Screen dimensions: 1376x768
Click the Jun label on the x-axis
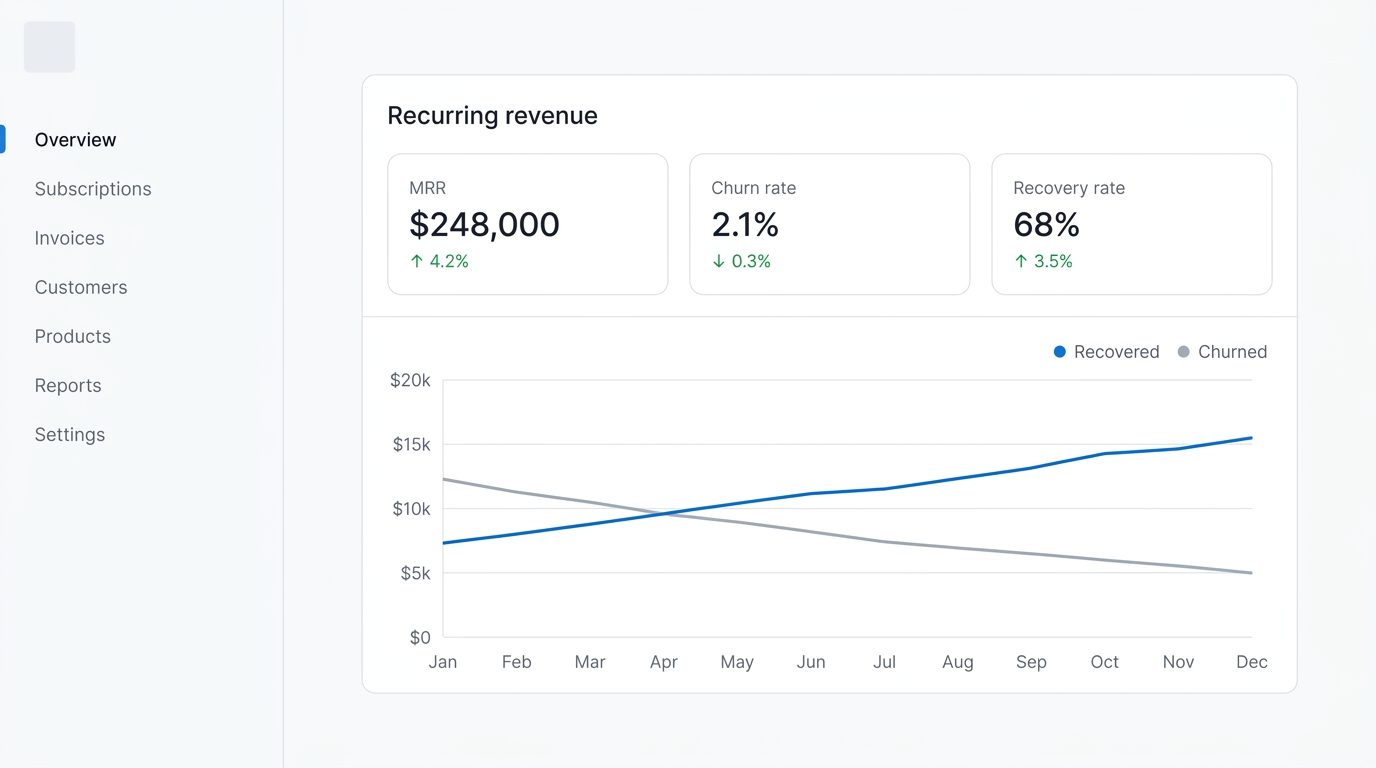811,662
